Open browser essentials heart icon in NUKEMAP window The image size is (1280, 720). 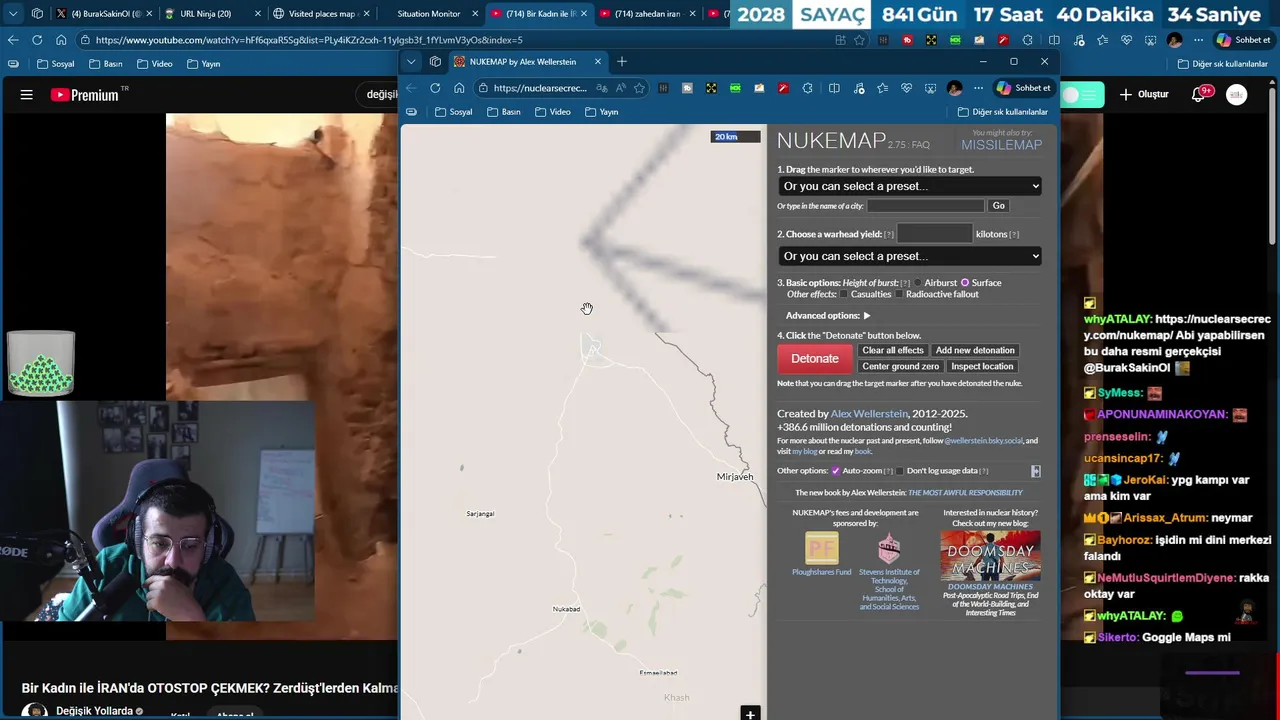906,88
